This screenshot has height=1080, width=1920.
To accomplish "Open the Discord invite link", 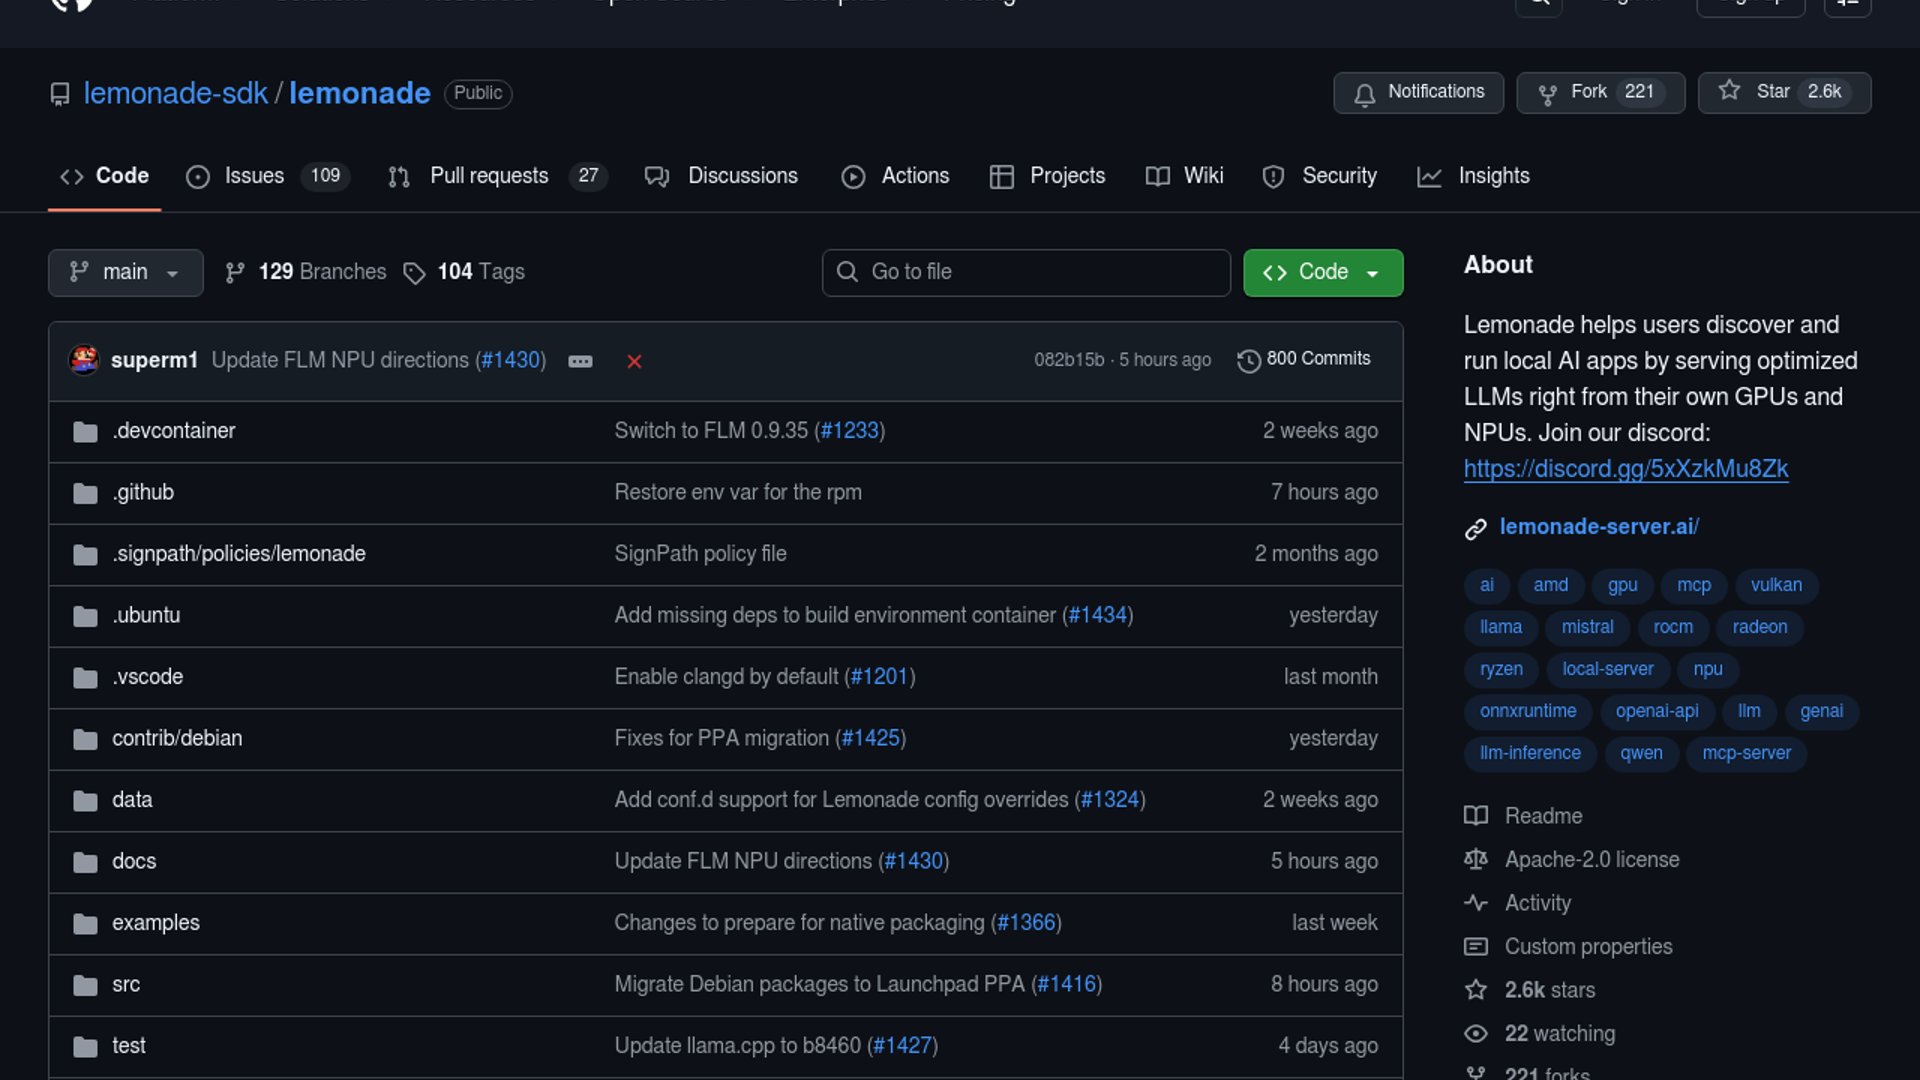I will 1625,468.
